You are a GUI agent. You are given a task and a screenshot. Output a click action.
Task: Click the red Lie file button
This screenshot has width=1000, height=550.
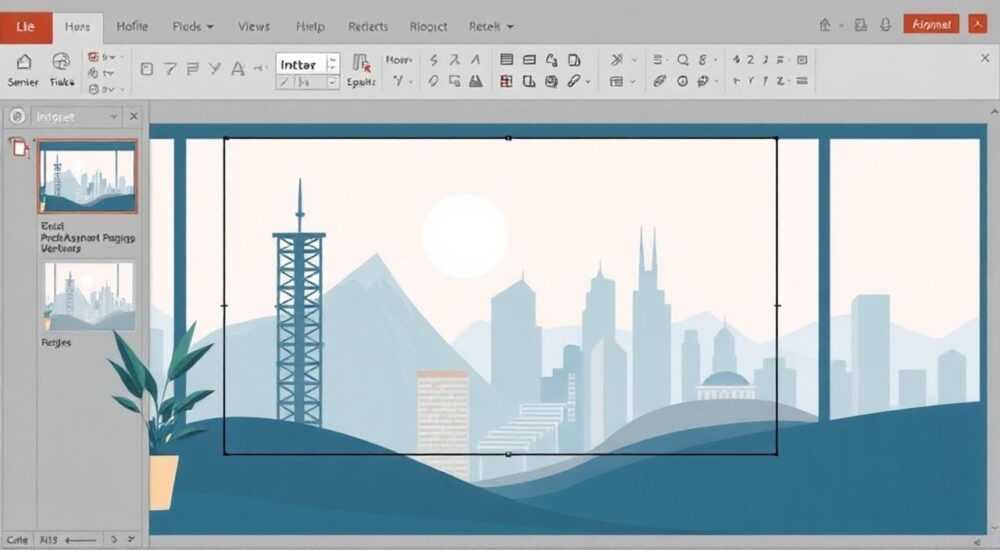click(26, 27)
